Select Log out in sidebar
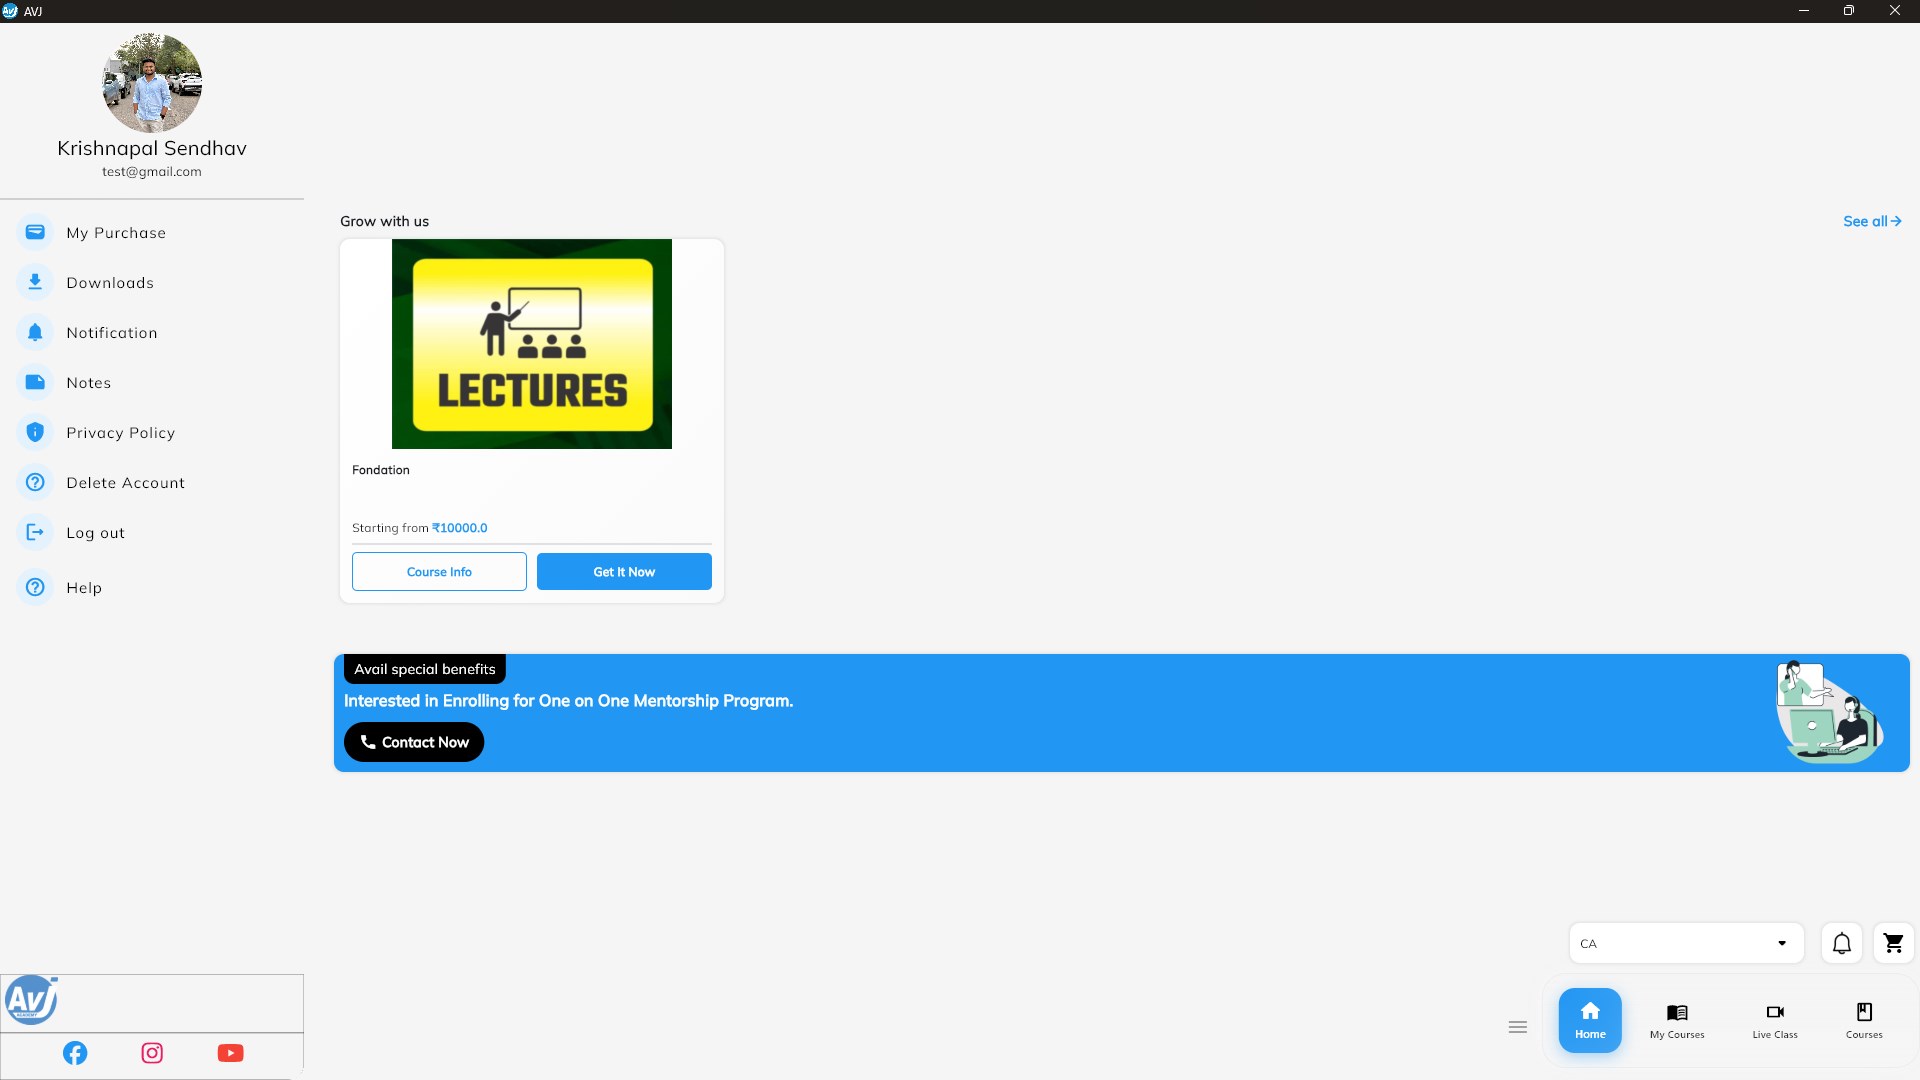The height and width of the screenshot is (1080, 1920). [152, 532]
